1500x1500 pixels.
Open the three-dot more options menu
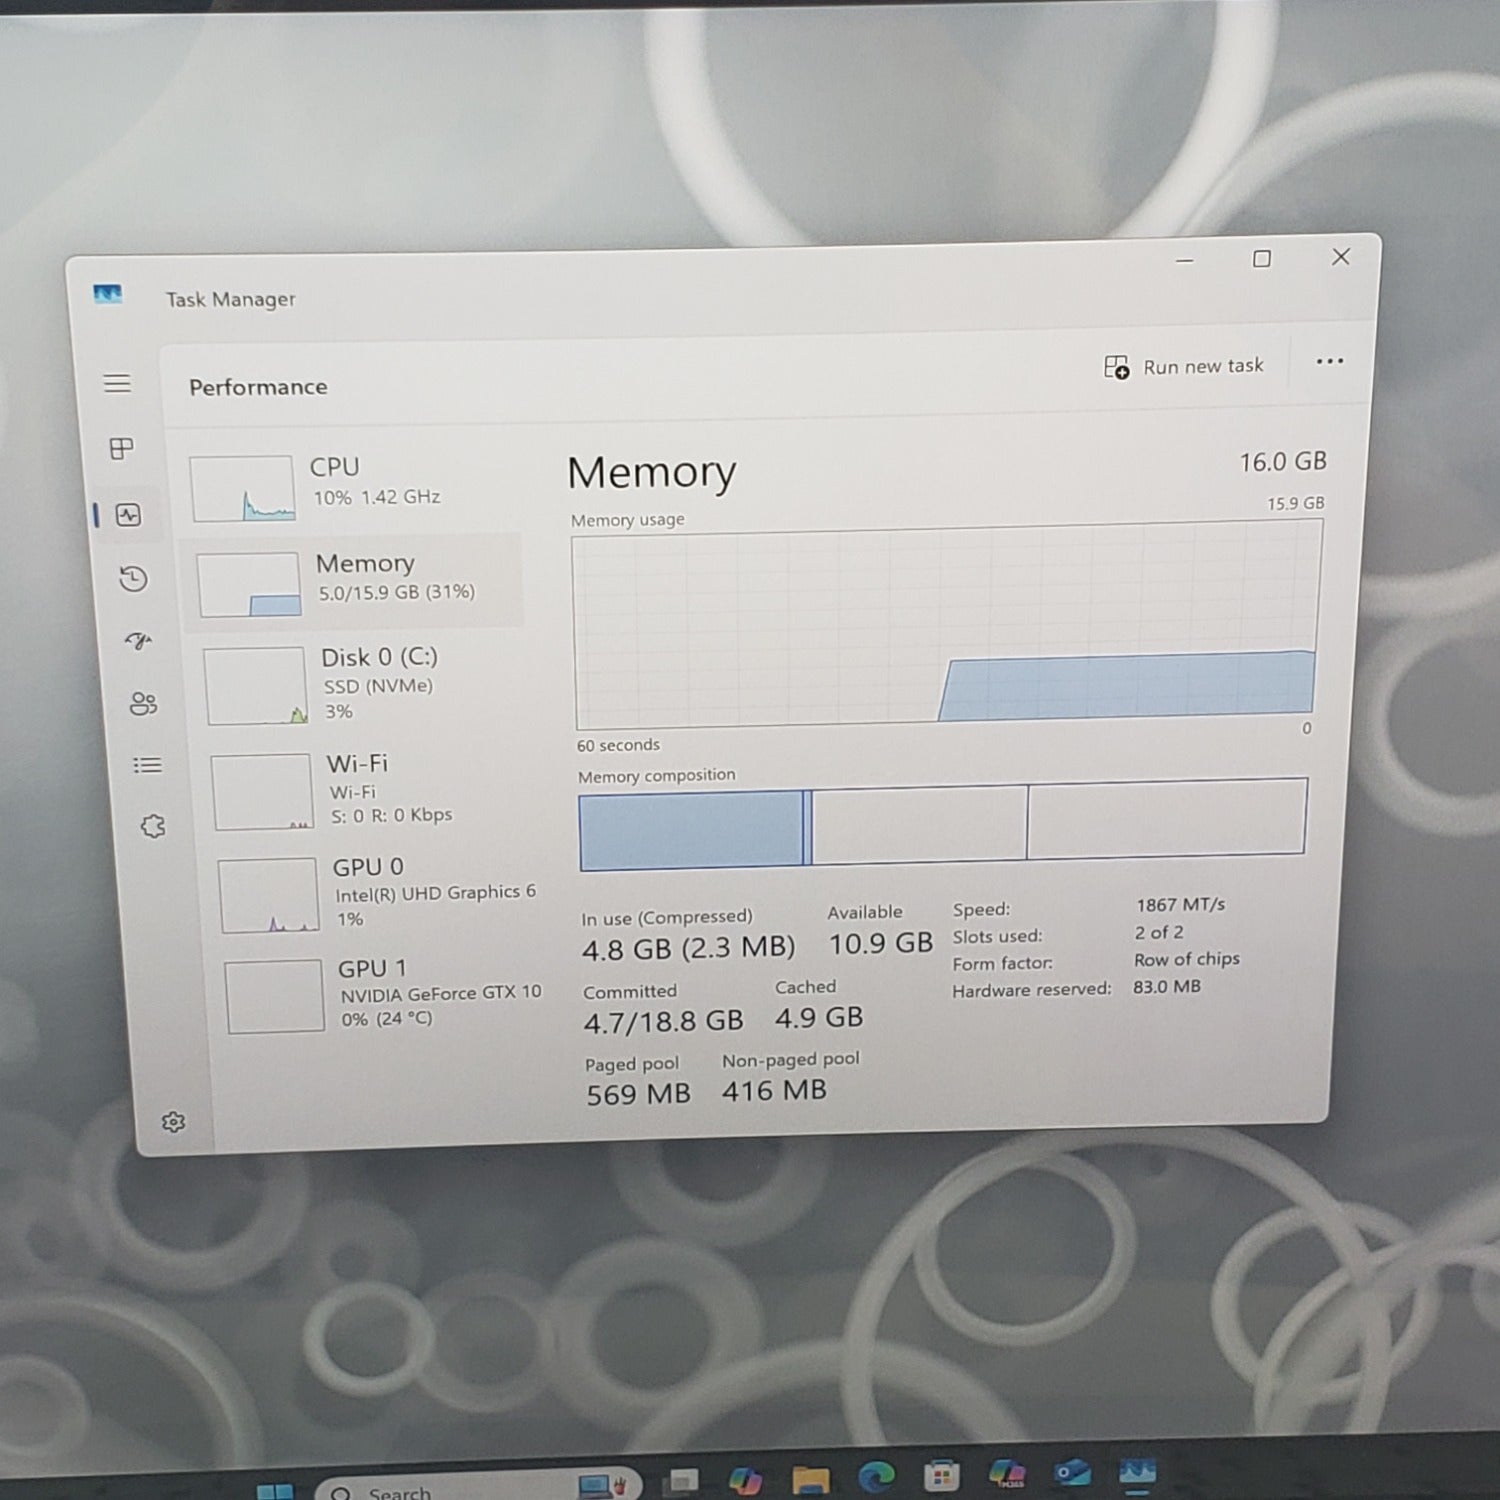click(x=1329, y=362)
